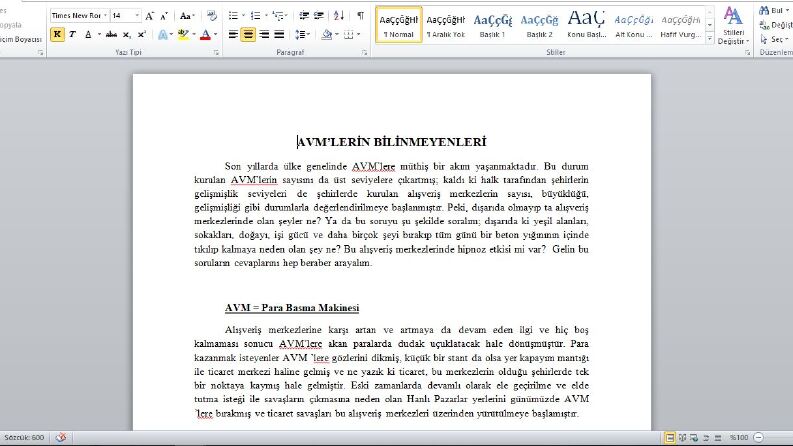Toggle Superscript formatting

point(142,34)
